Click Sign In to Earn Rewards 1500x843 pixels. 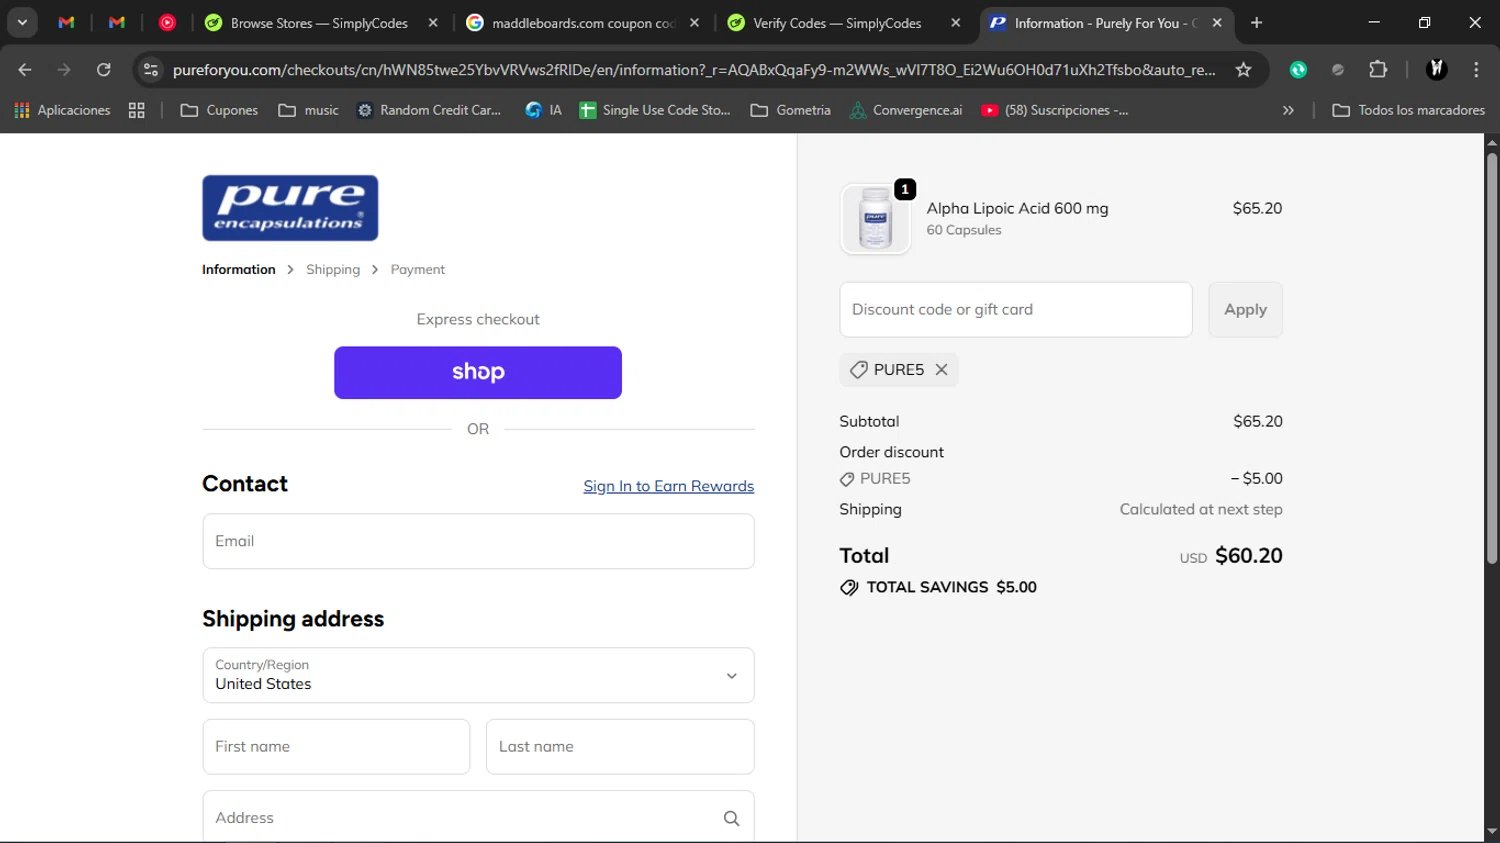(669, 486)
